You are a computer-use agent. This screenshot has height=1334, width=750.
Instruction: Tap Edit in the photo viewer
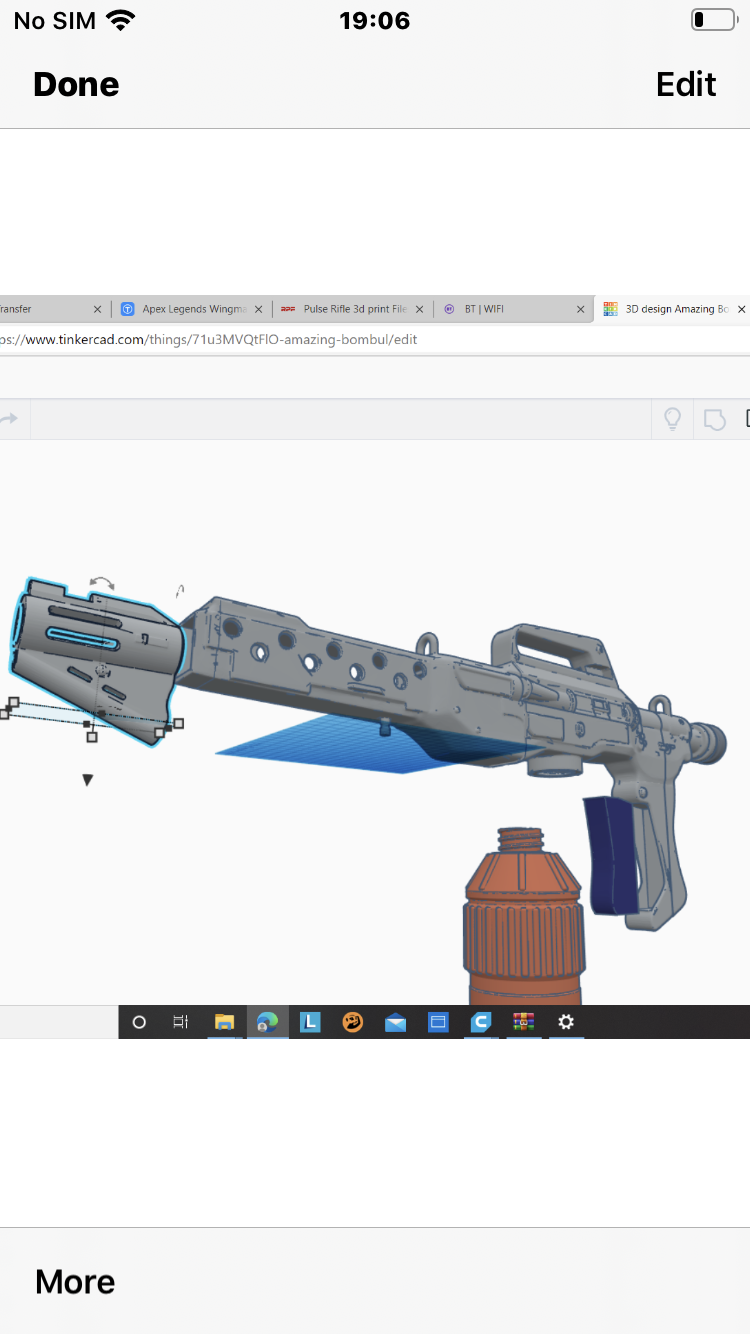tap(686, 84)
